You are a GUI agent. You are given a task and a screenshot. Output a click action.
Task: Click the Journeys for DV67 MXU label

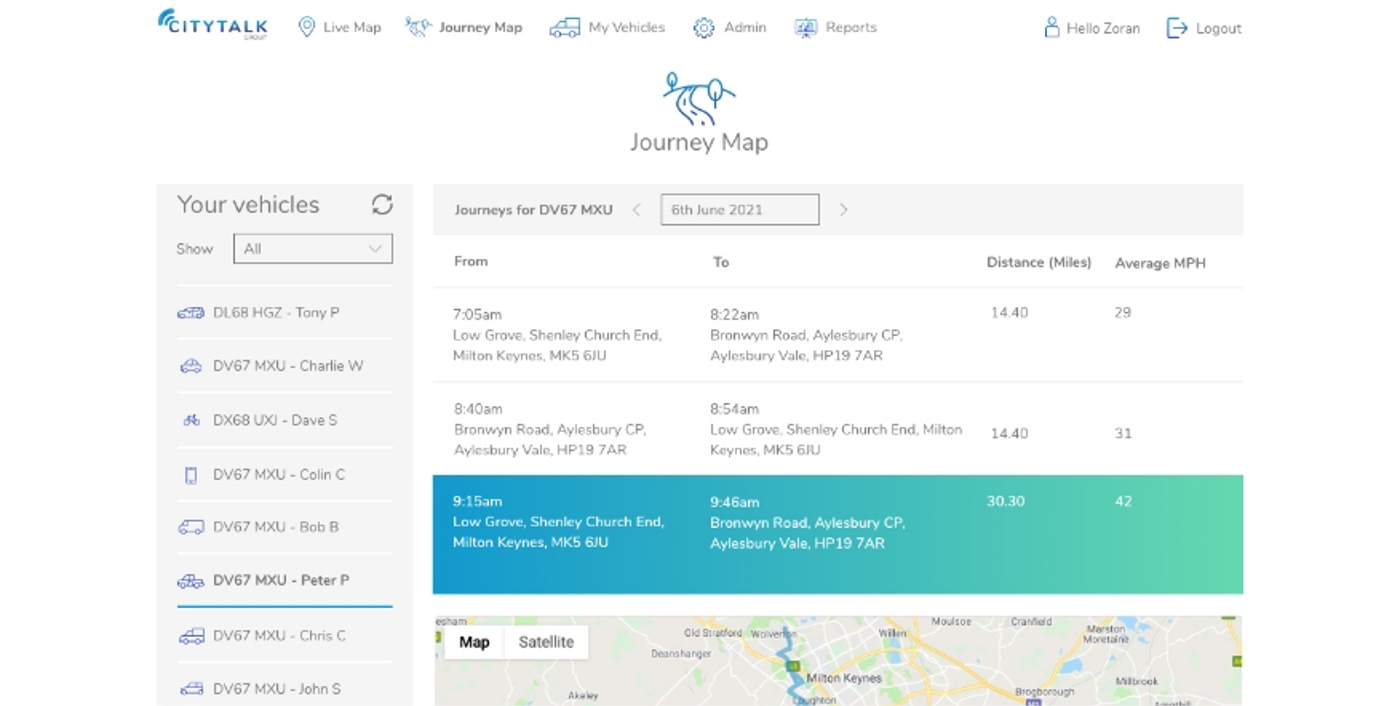coord(533,210)
